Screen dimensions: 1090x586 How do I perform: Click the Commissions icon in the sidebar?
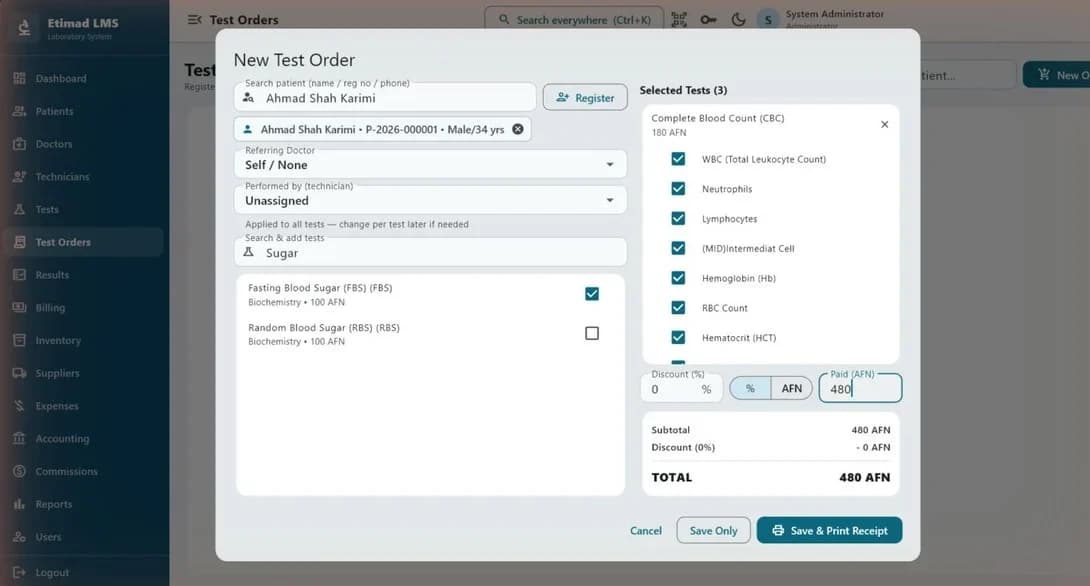[x=19, y=471]
